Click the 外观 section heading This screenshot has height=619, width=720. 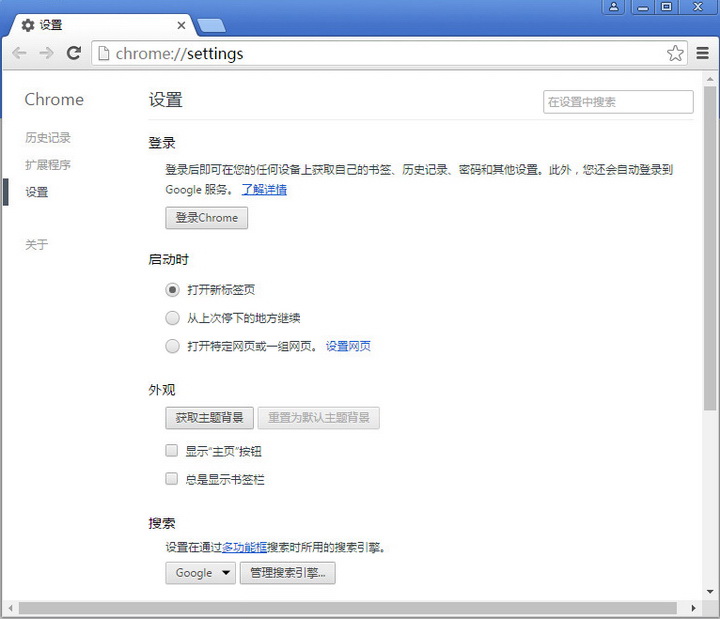click(x=162, y=390)
